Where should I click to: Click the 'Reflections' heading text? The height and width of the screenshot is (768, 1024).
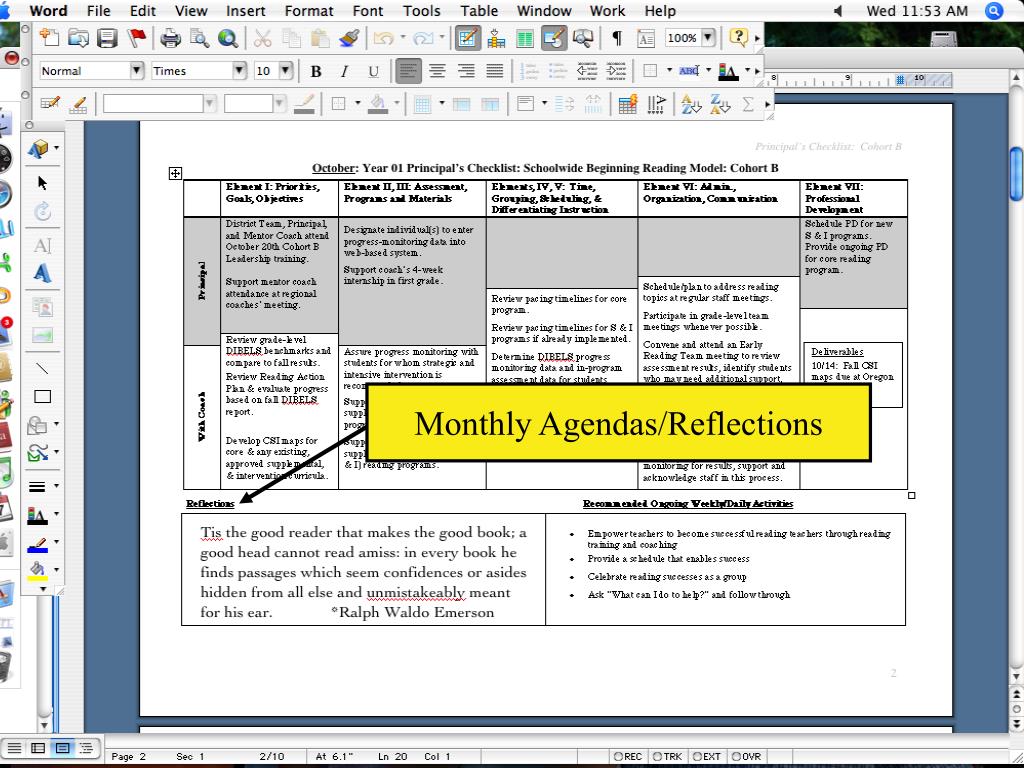210,504
